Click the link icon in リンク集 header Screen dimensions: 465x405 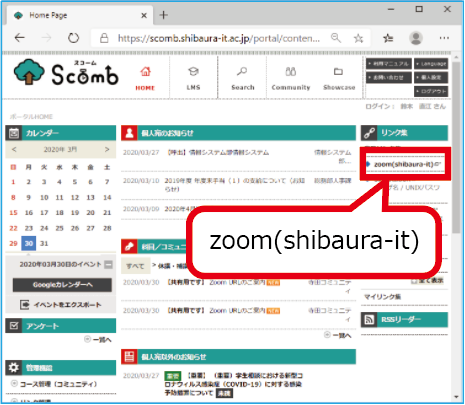click(369, 133)
